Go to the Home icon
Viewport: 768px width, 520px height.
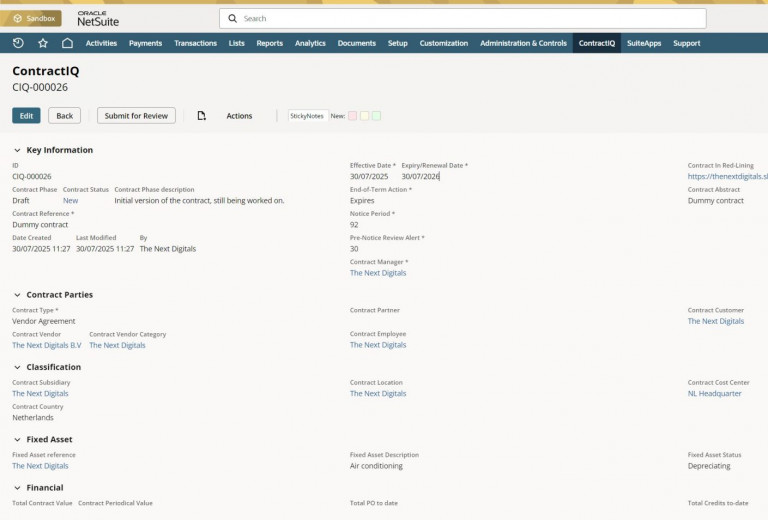tap(67, 43)
